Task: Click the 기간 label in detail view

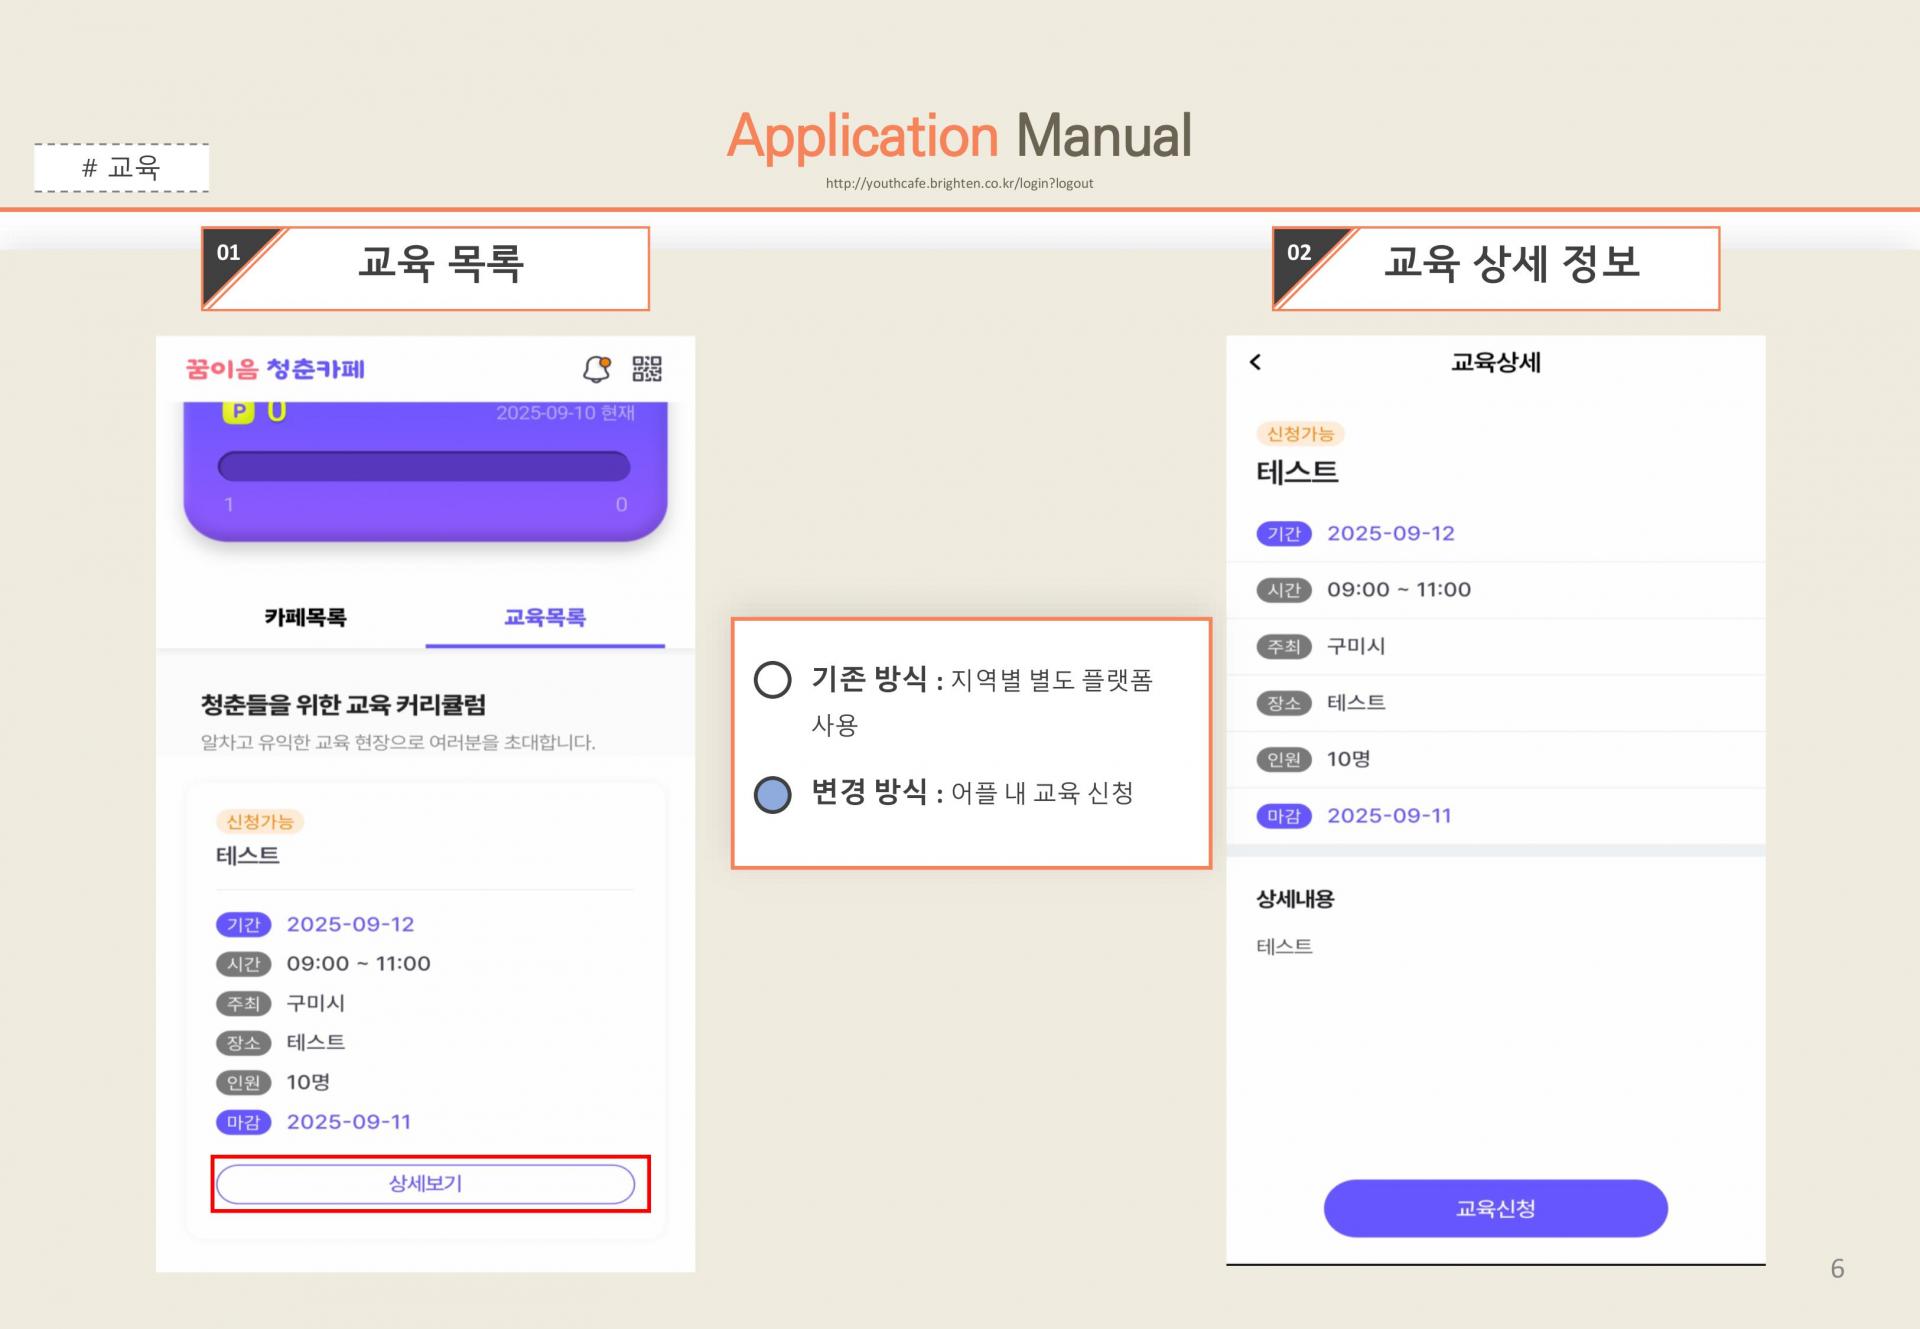Action: 1283,534
